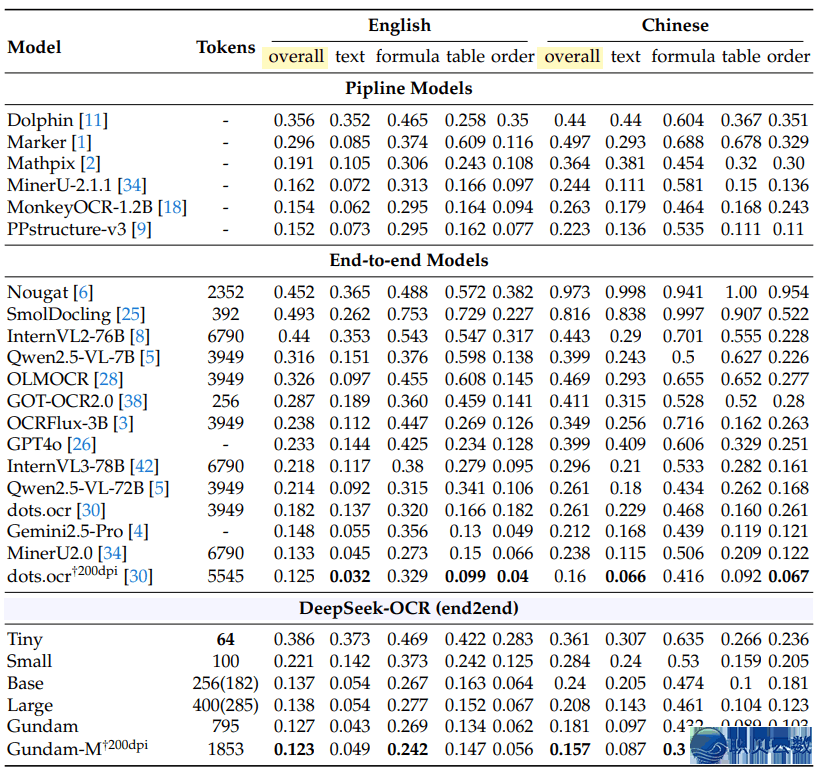Follow the Nougat citation 6 link
Image resolution: width=819 pixels, height=770 pixels.
coord(84,292)
